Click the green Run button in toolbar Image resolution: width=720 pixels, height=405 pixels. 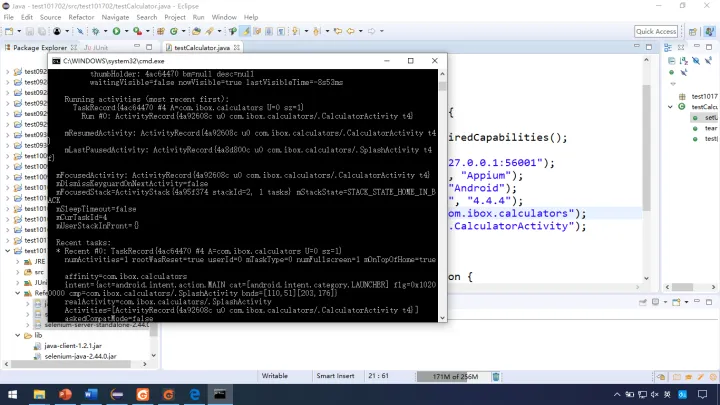tap(117, 31)
